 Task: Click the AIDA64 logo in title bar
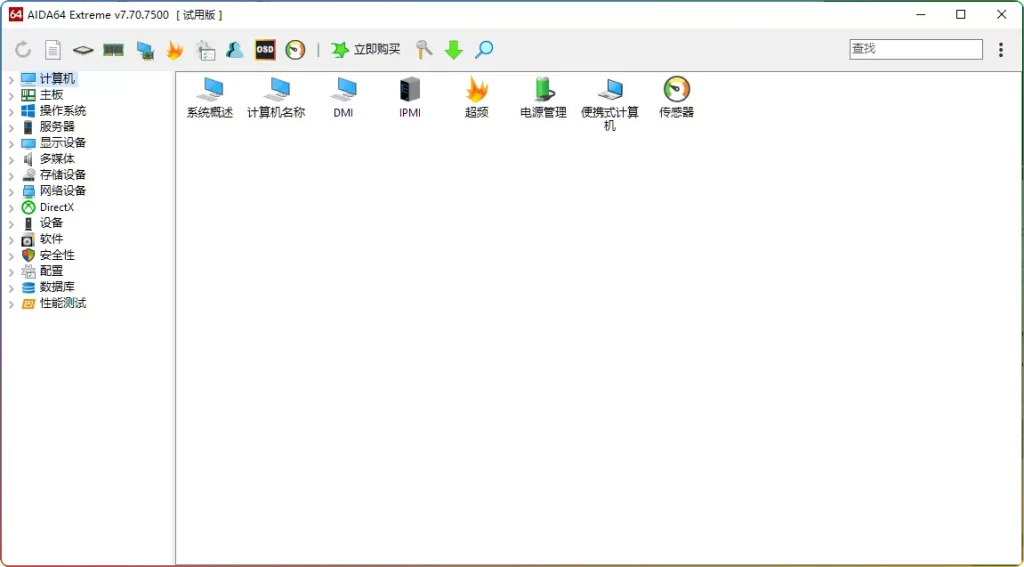point(16,14)
